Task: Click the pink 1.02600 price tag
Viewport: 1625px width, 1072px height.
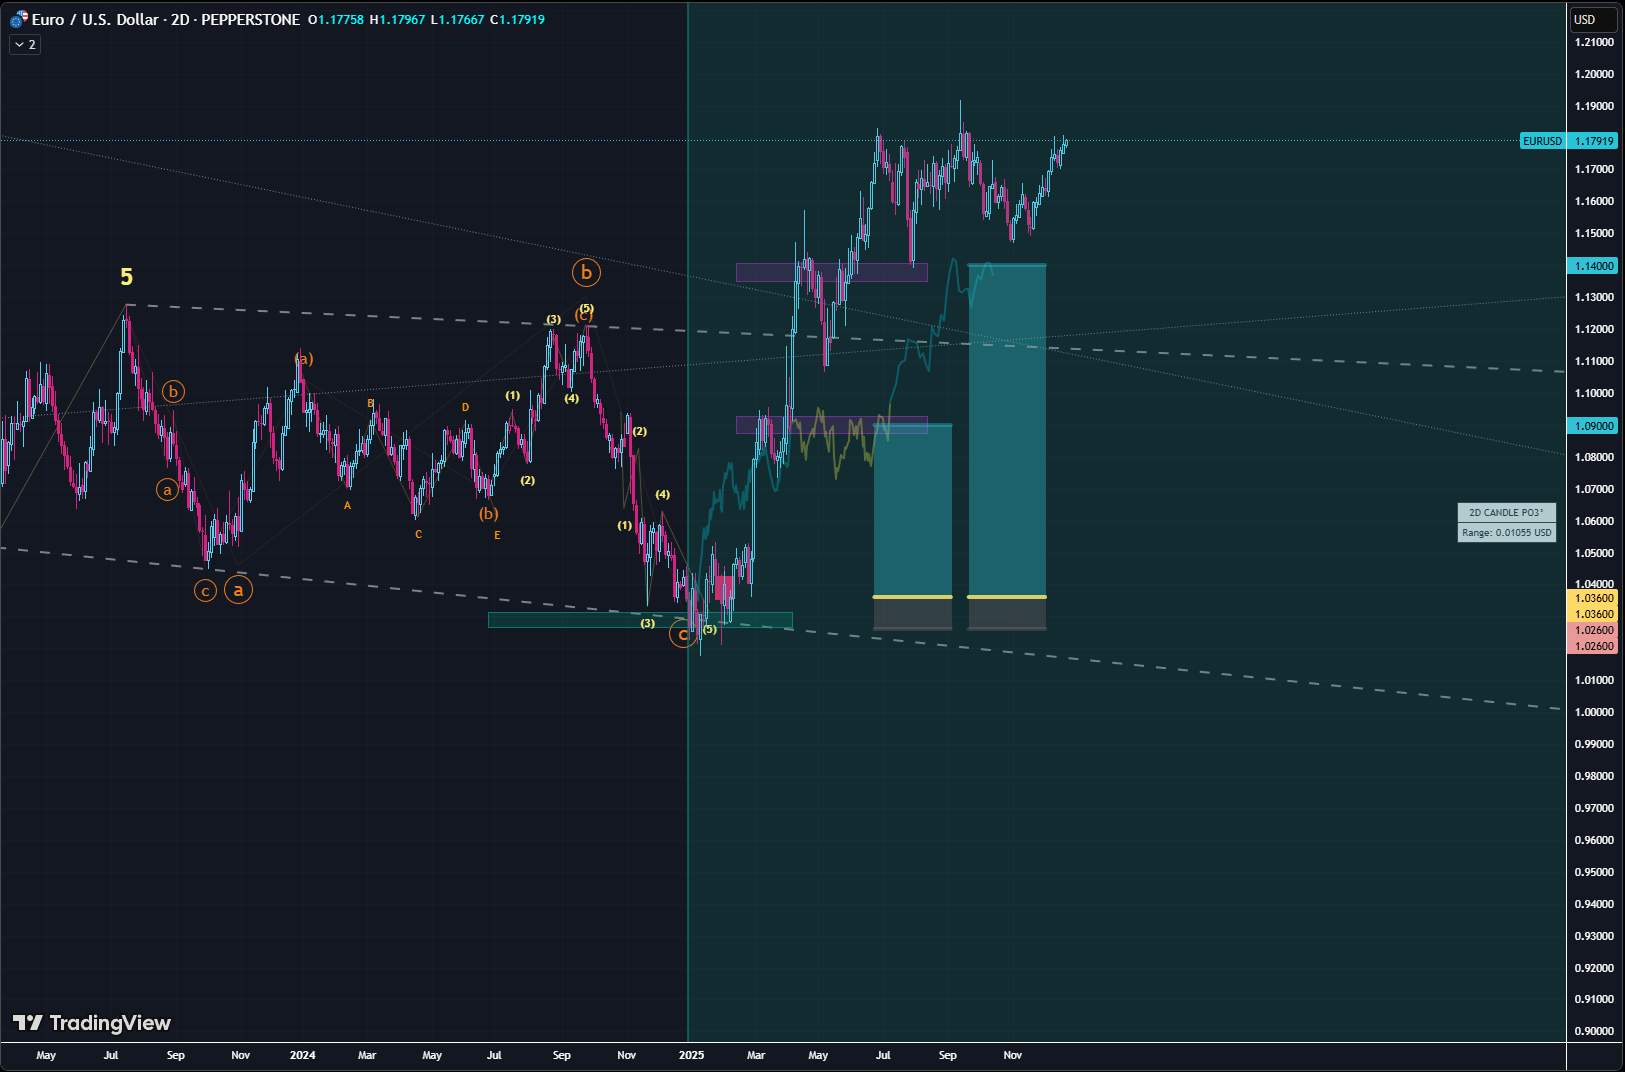Action: pyautogui.click(x=1594, y=630)
